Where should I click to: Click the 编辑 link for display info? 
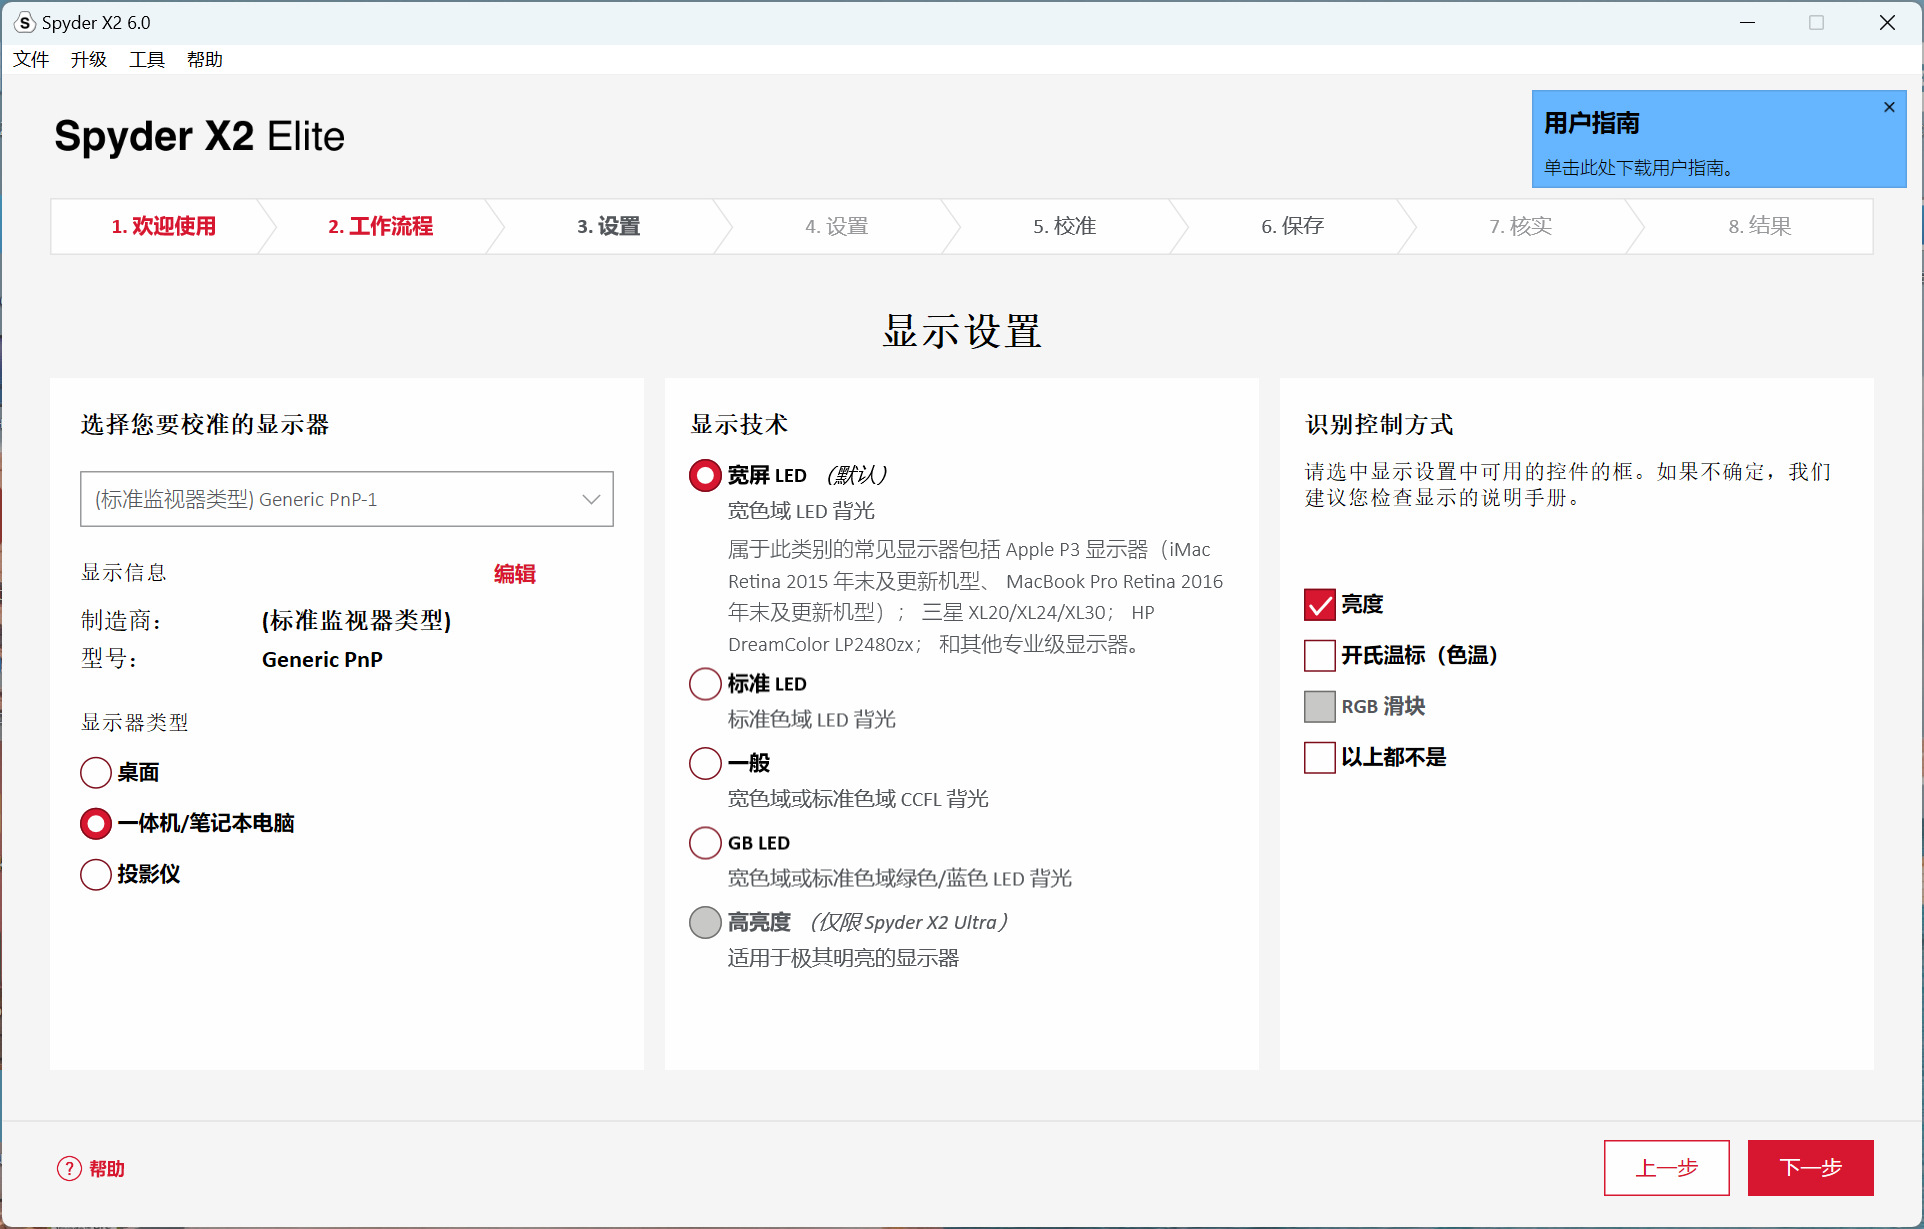(514, 574)
